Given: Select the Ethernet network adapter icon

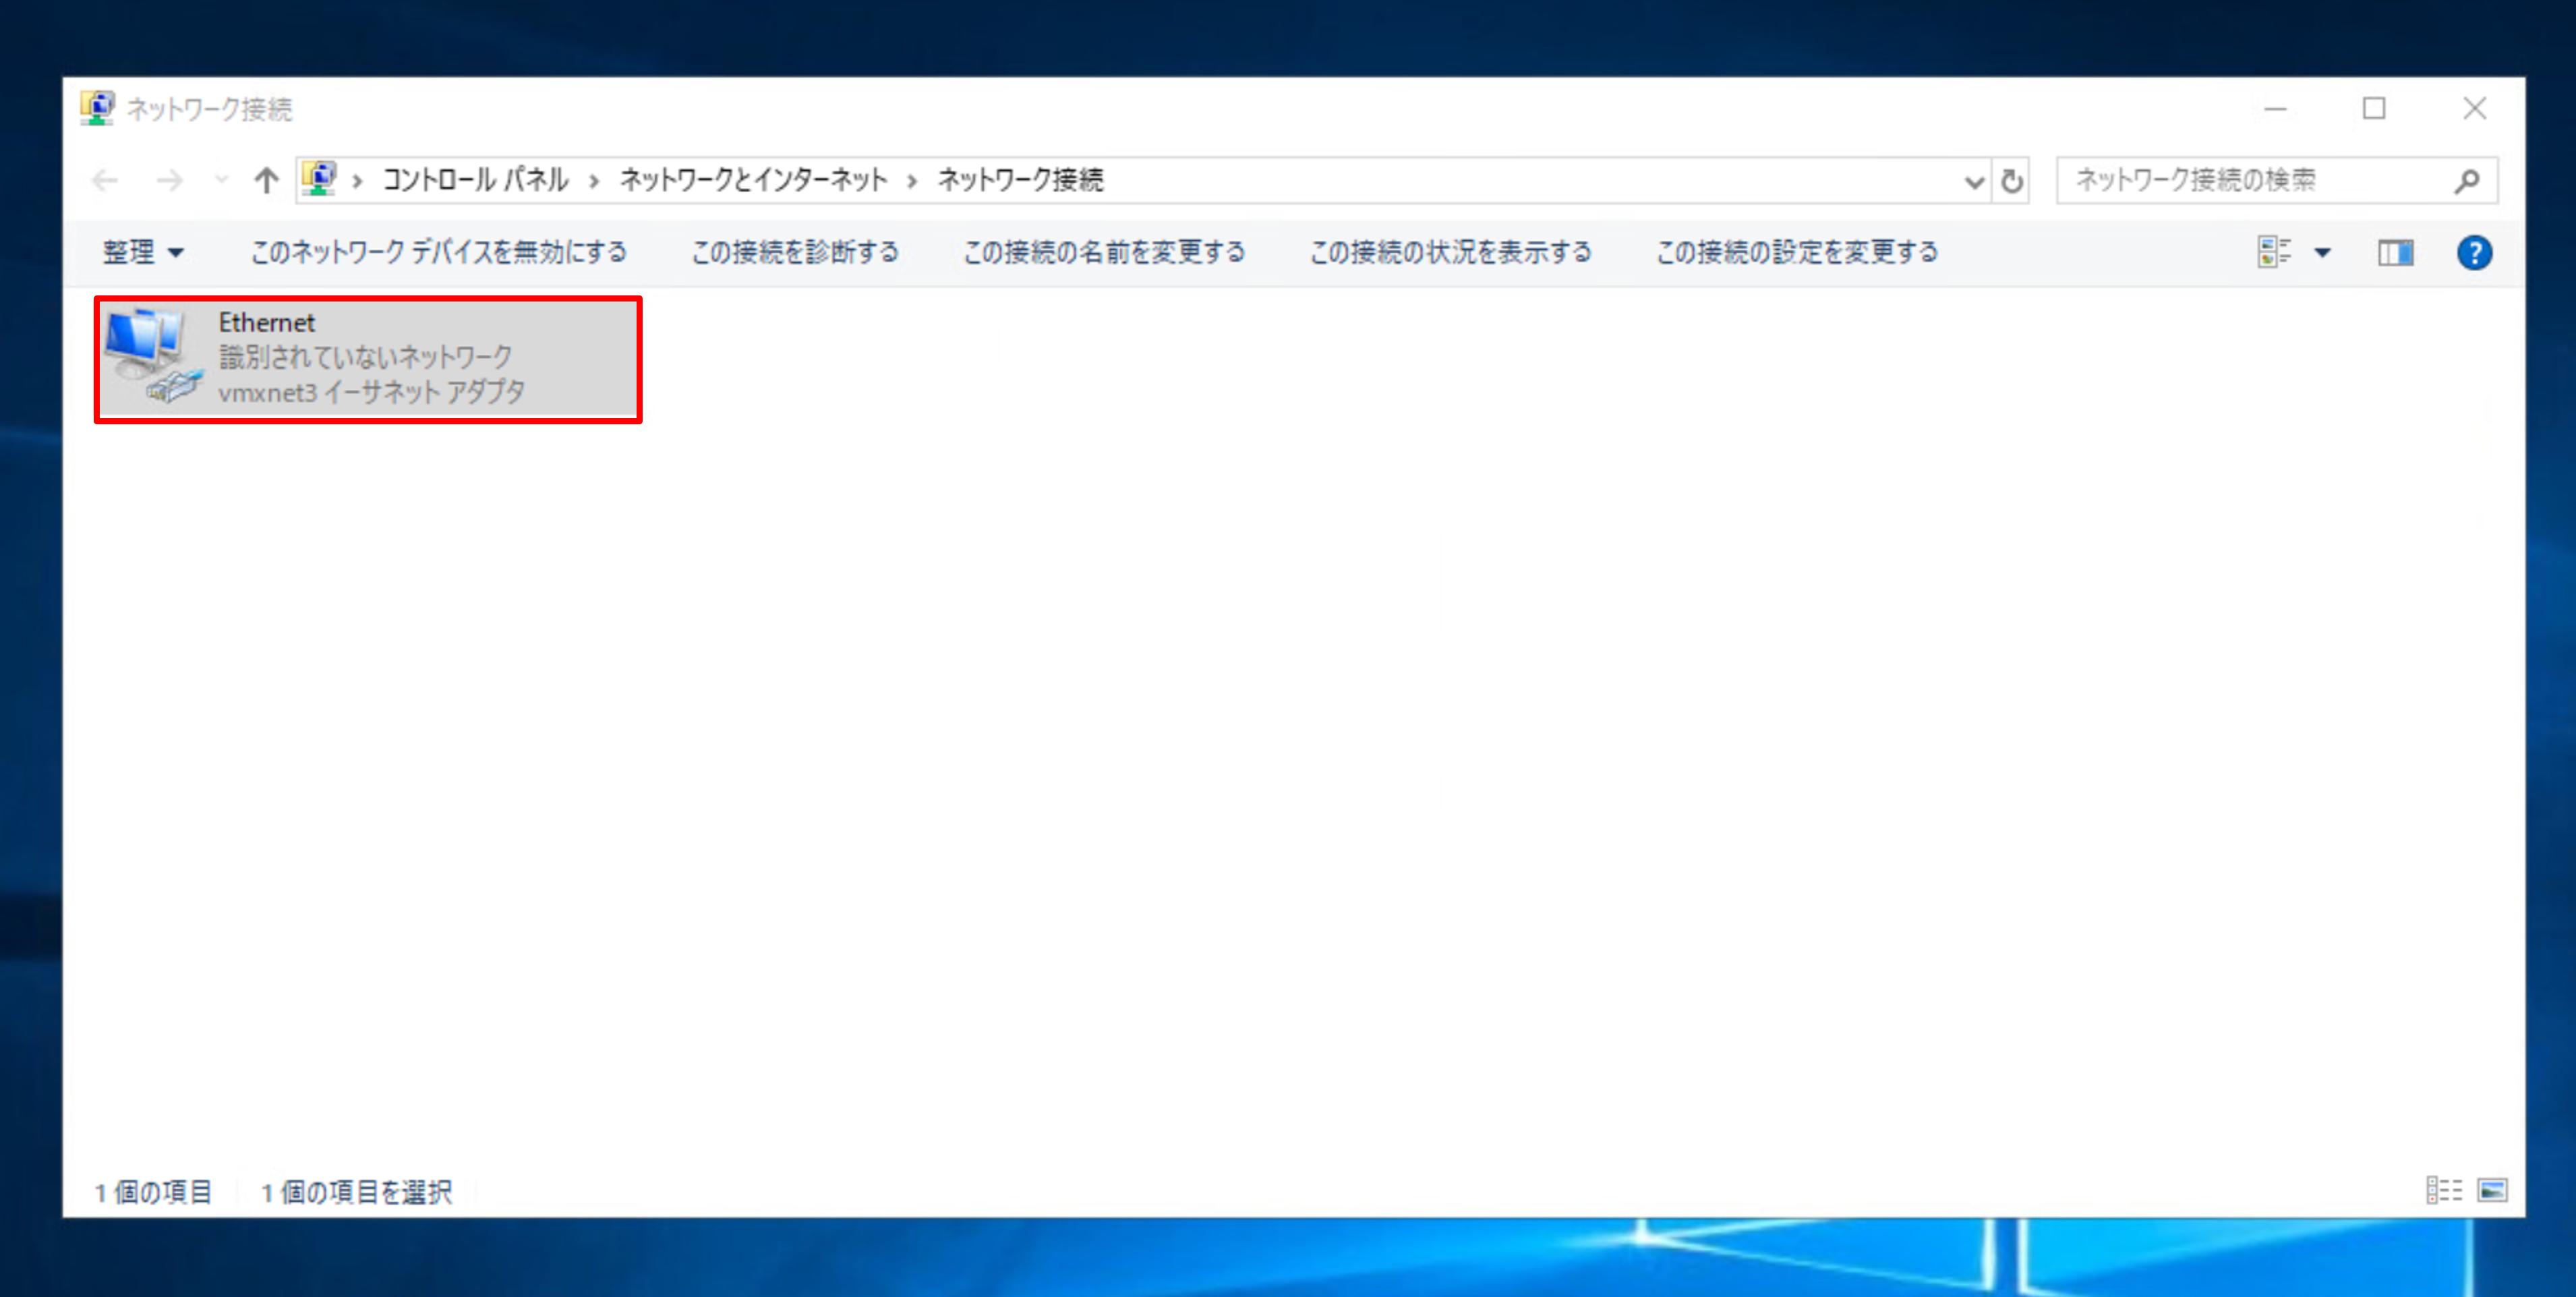Looking at the screenshot, I should coord(154,356).
